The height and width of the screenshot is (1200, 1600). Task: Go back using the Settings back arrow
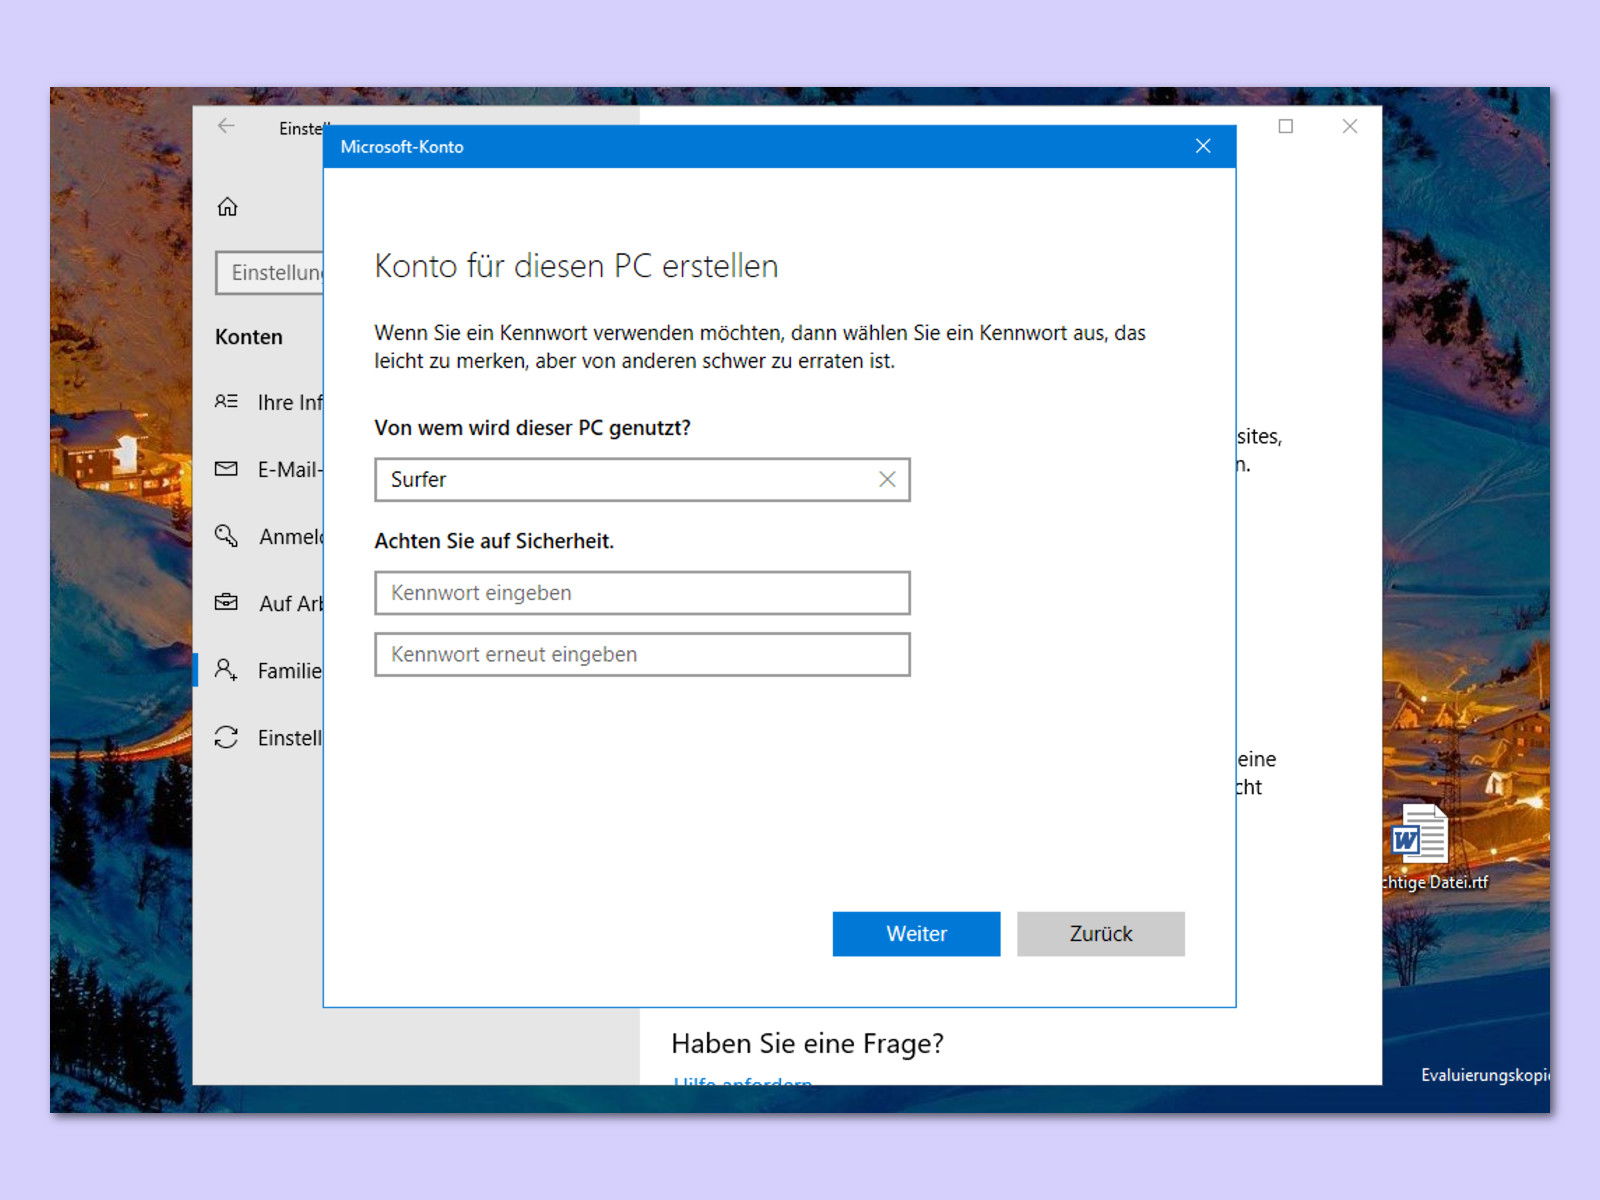click(x=226, y=126)
